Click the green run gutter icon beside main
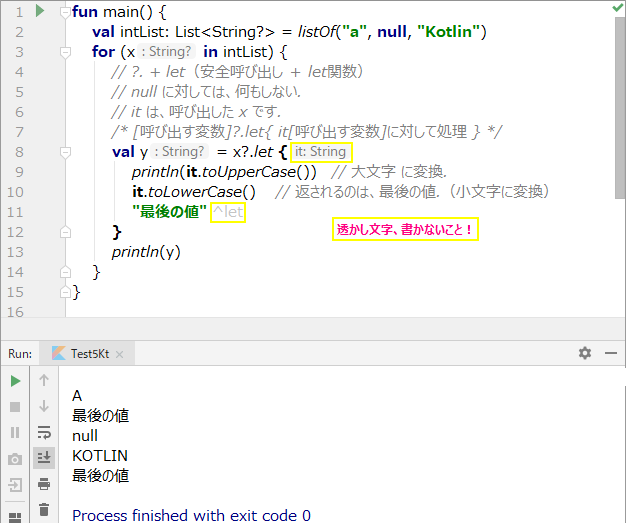The height and width of the screenshot is (523, 626). tap(39, 11)
